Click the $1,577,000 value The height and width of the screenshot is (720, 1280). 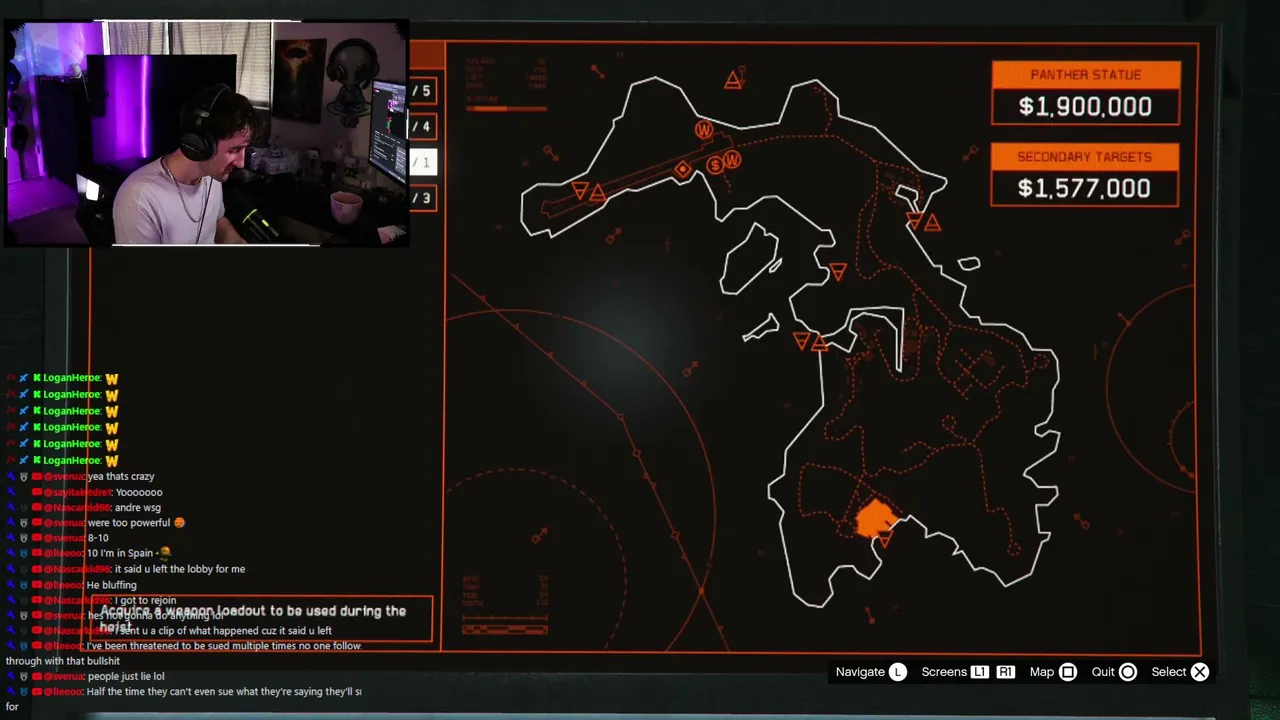click(1084, 189)
